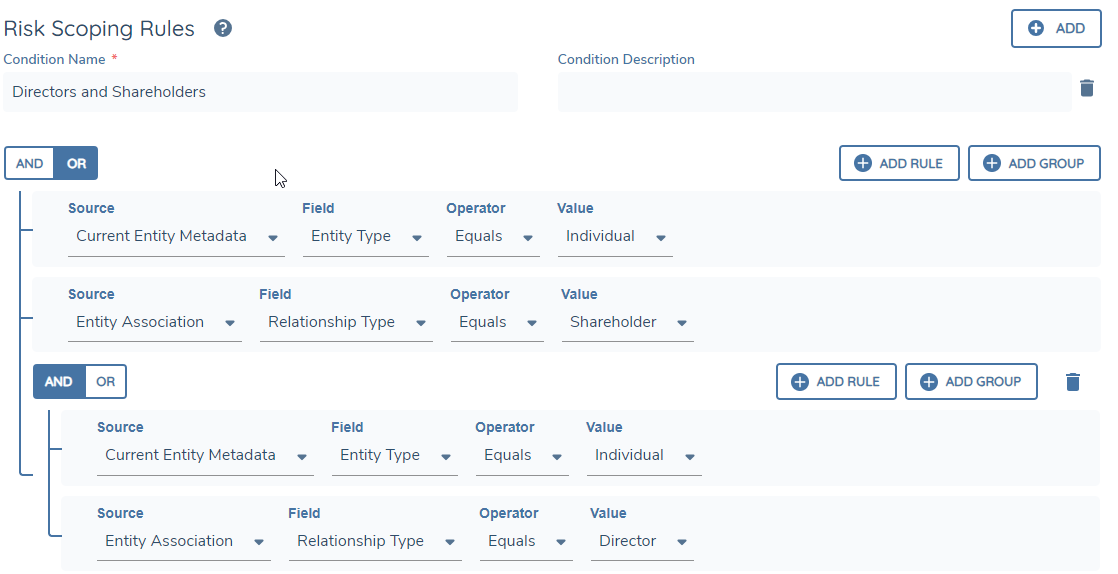Add rule to the nested group
Screen dimensions: 1118x574
click(836, 382)
